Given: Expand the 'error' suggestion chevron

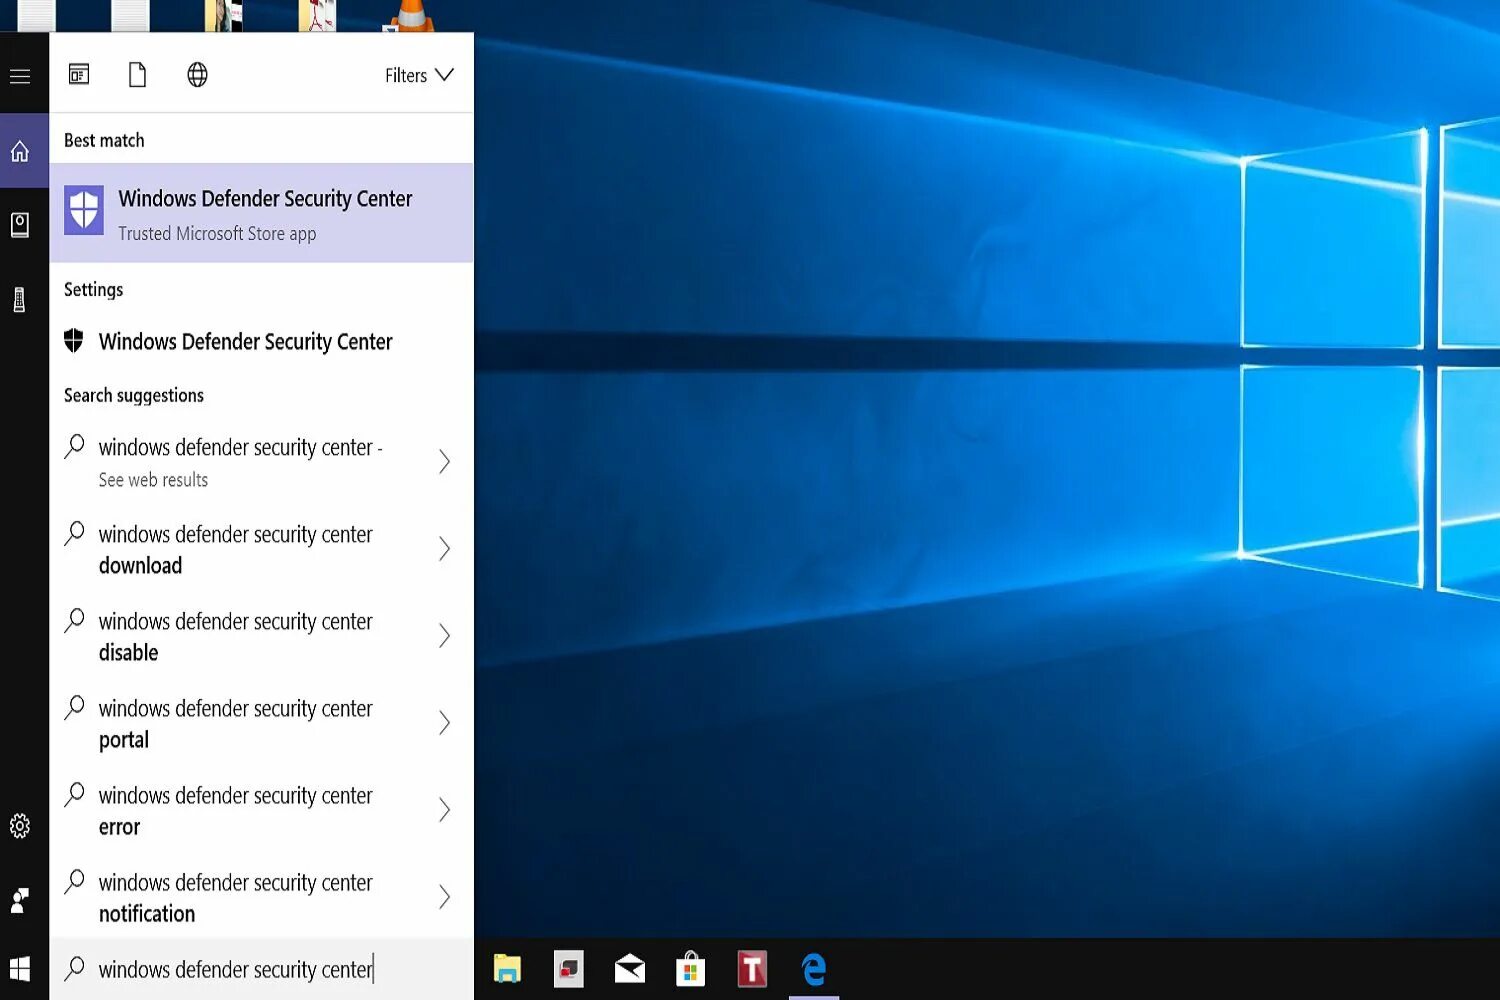Looking at the screenshot, I should [x=444, y=810].
